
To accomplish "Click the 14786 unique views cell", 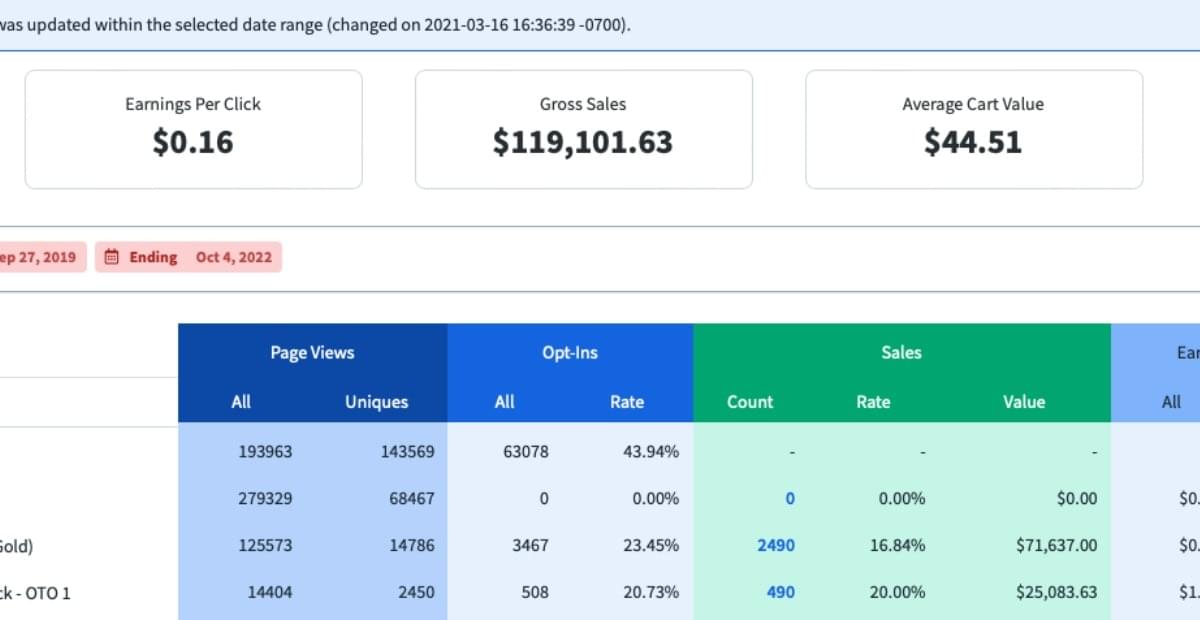I will (x=412, y=546).
